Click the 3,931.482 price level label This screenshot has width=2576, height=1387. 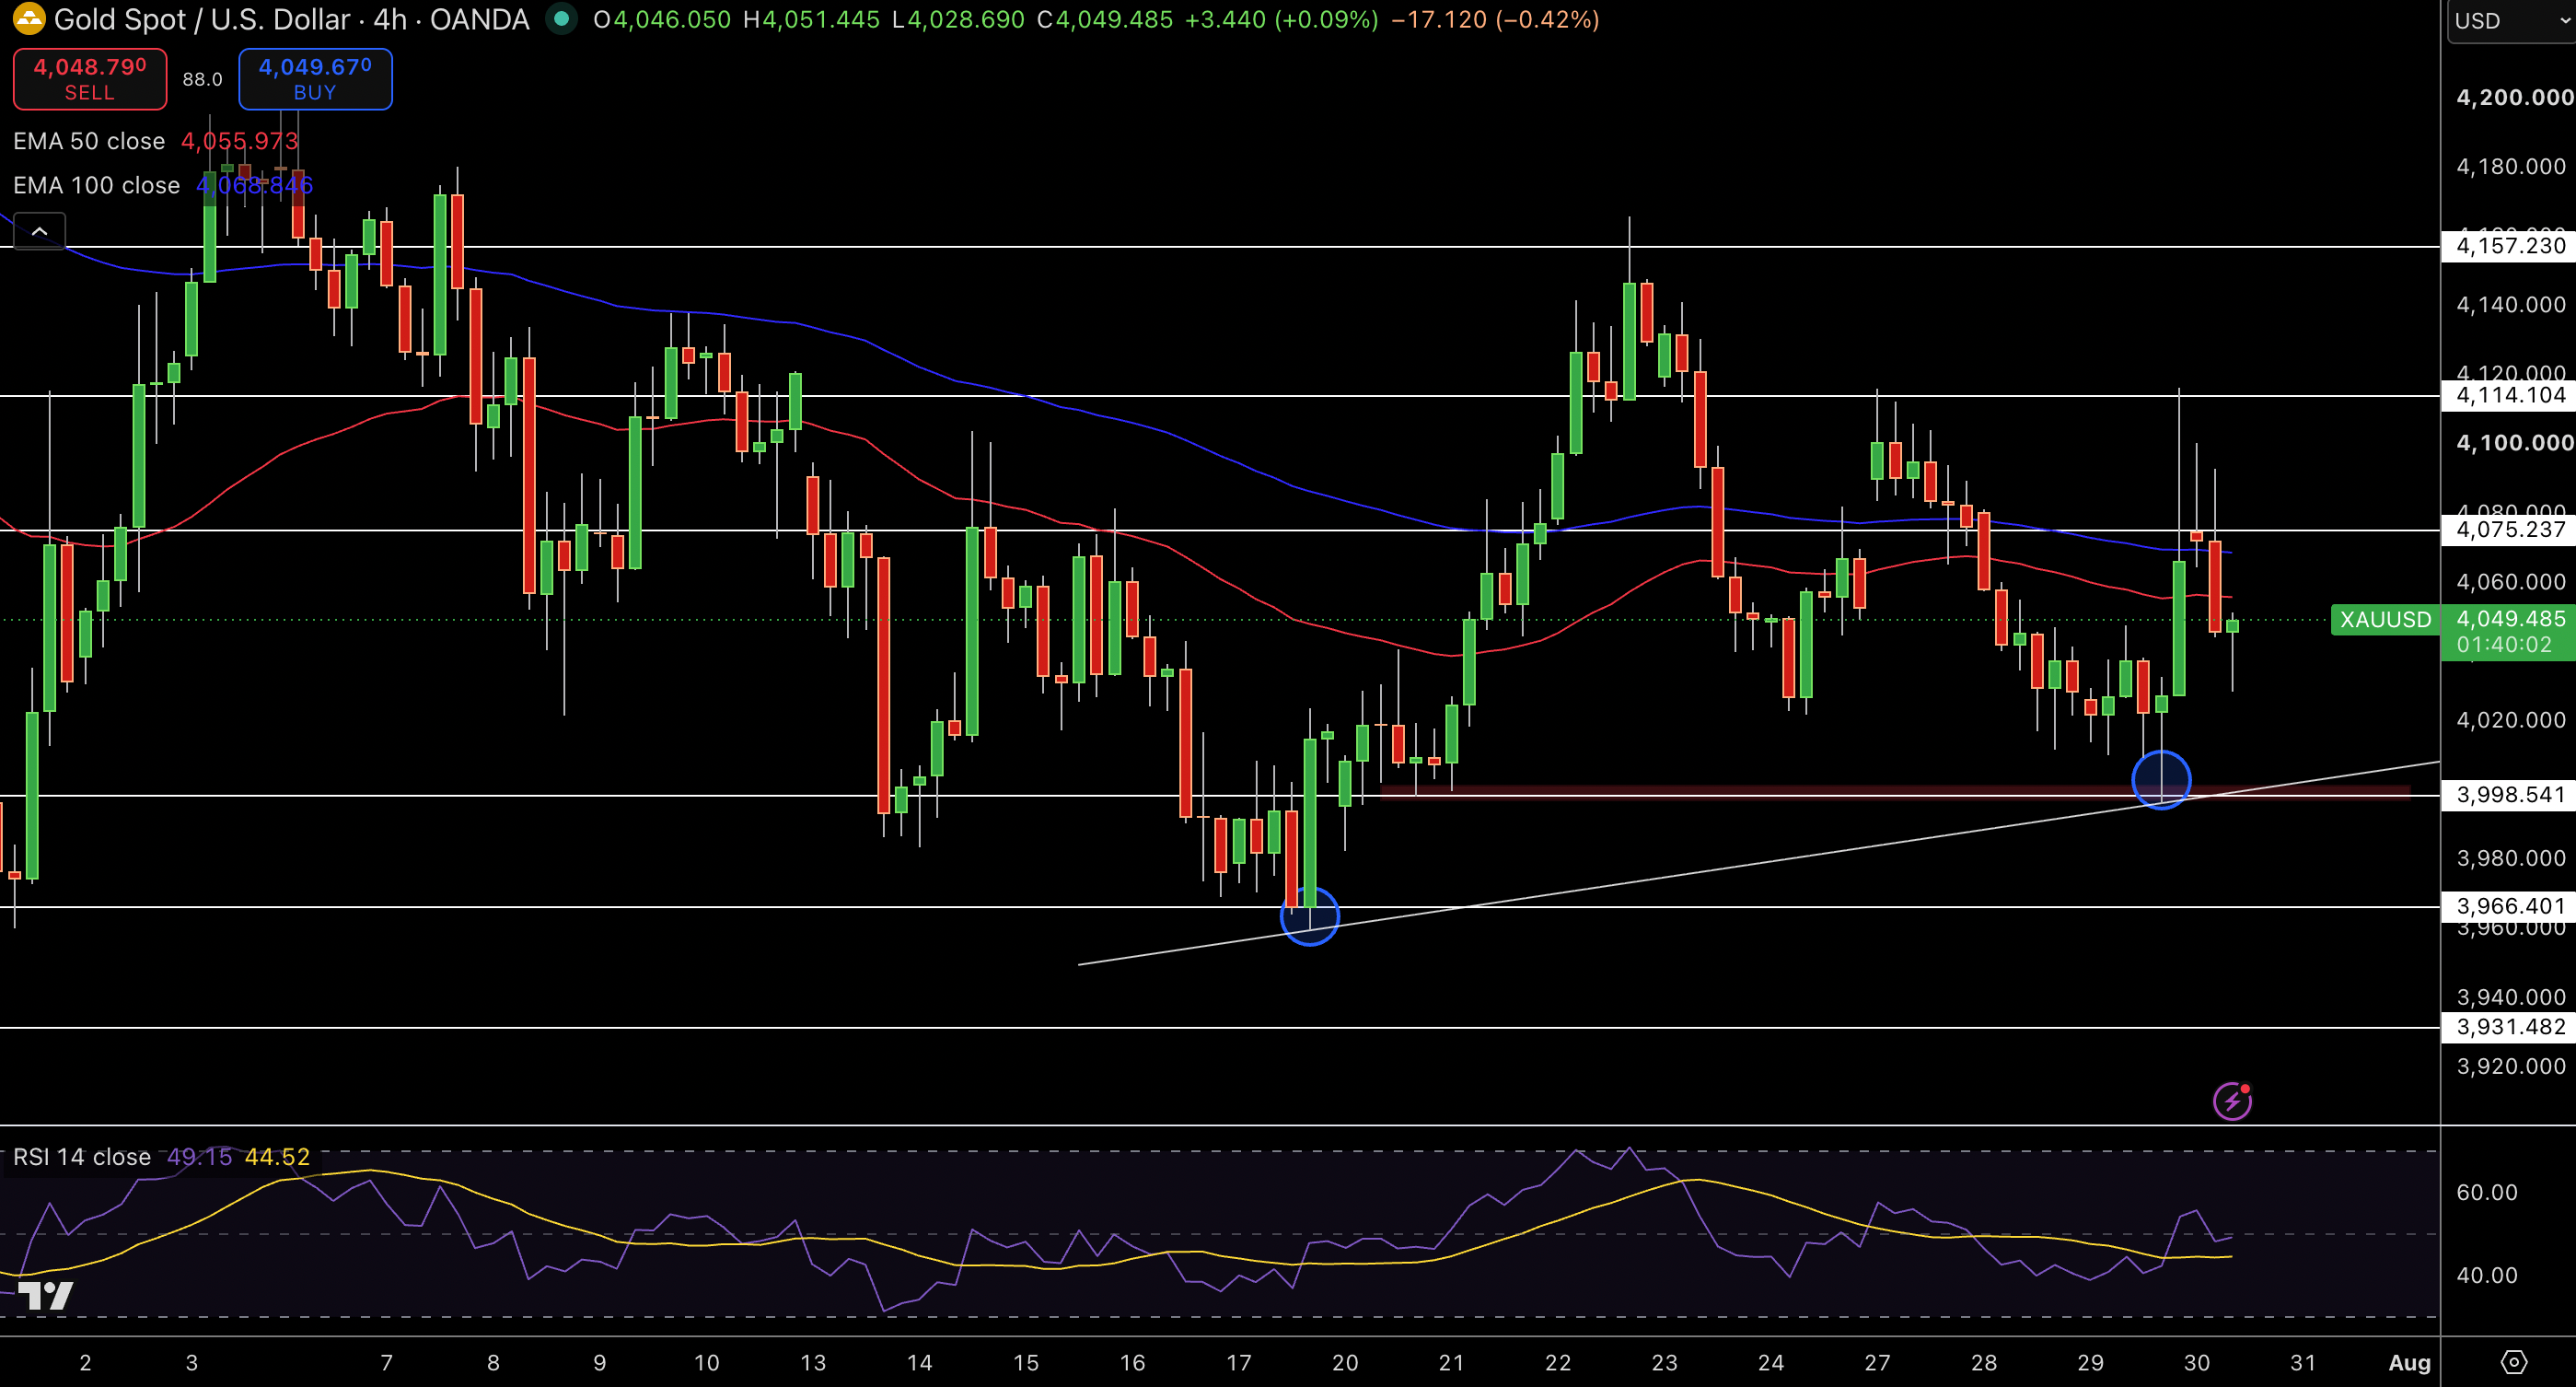(x=2510, y=1027)
